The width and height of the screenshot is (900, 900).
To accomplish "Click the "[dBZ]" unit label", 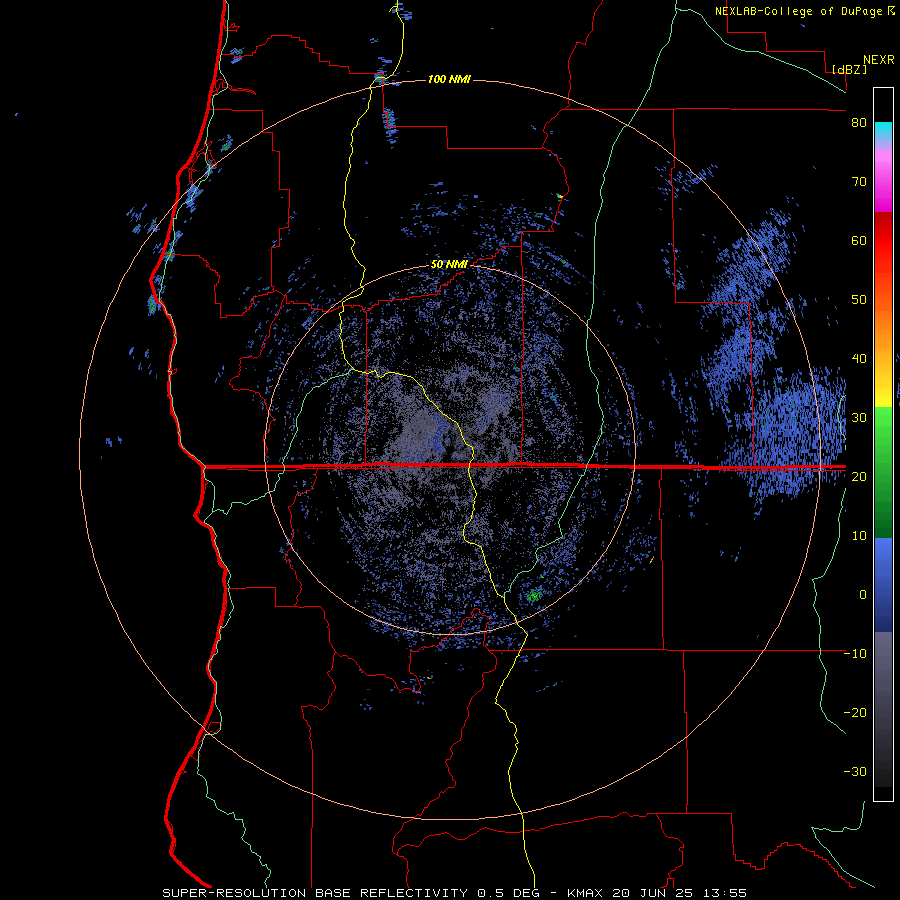I will point(849,70).
